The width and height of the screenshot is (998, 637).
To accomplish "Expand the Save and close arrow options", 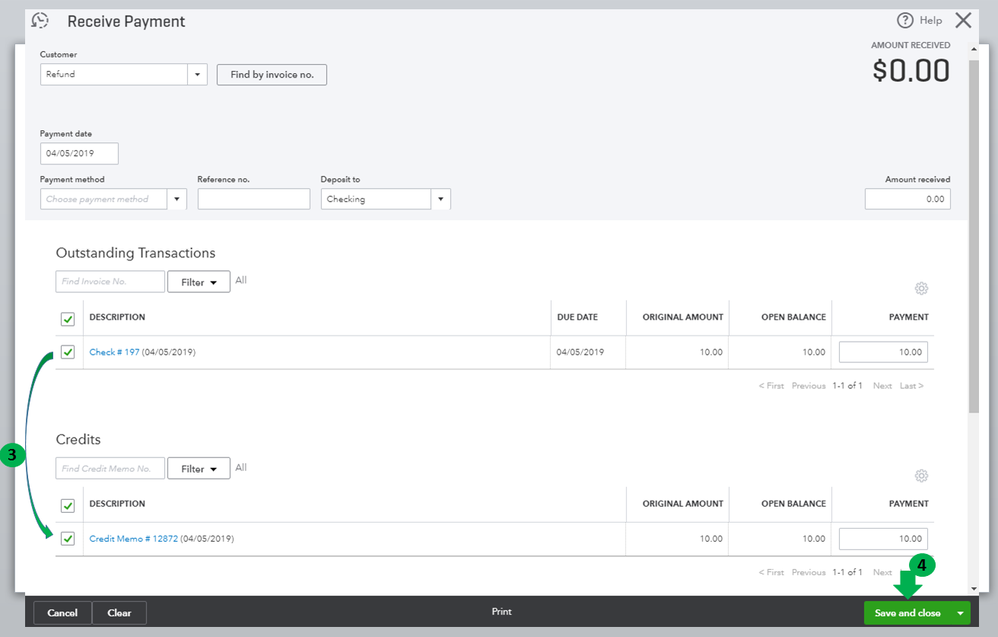I will pyautogui.click(x=960, y=613).
